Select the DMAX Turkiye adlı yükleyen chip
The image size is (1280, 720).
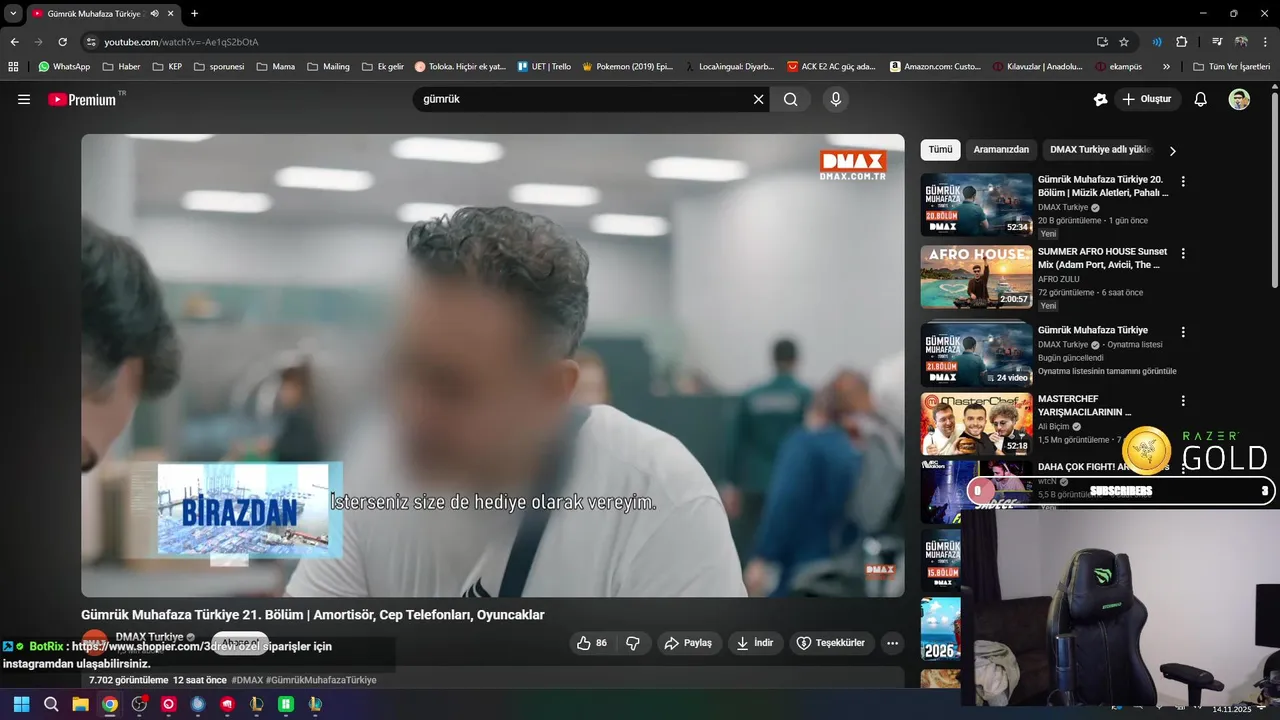pos(1101,150)
